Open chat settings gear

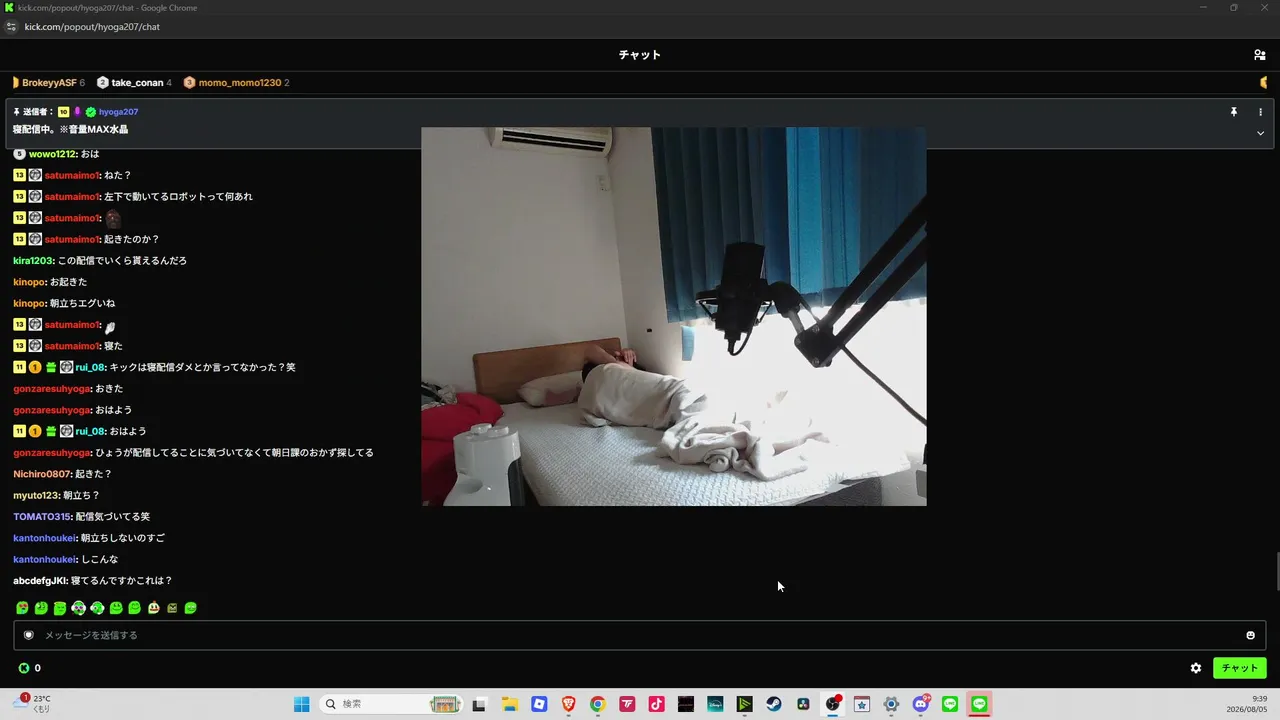pyautogui.click(x=1196, y=668)
